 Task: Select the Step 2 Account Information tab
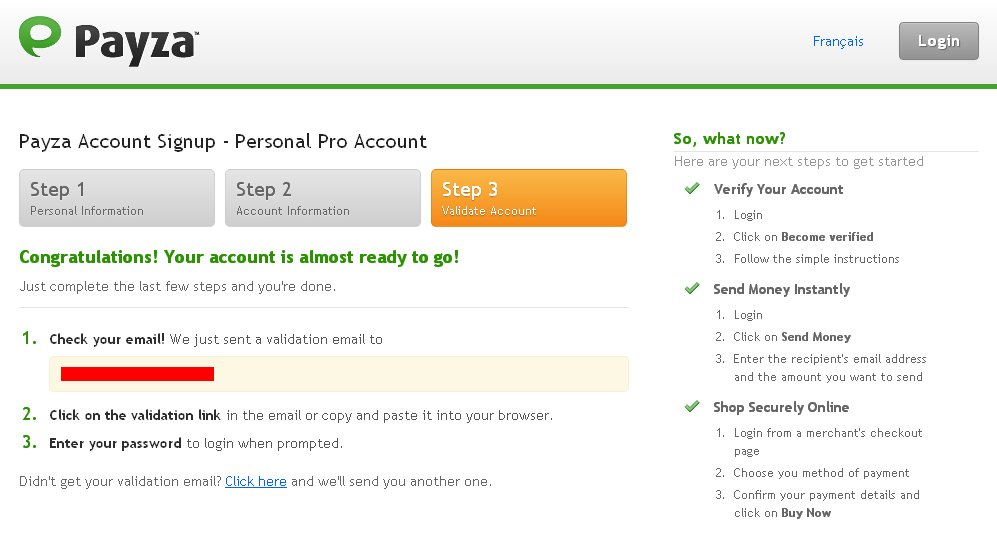(x=323, y=198)
